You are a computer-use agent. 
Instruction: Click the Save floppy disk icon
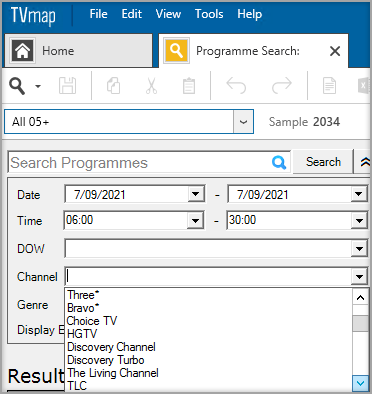tap(67, 86)
